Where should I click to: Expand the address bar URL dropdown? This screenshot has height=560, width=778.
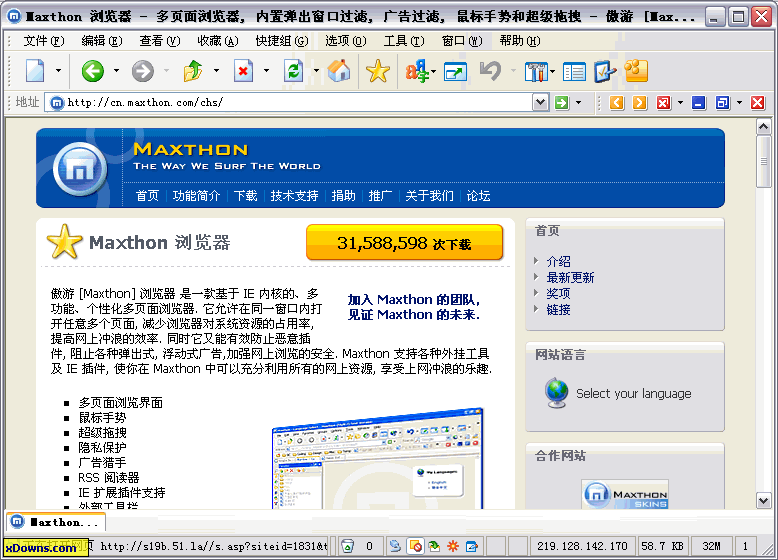(540, 103)
